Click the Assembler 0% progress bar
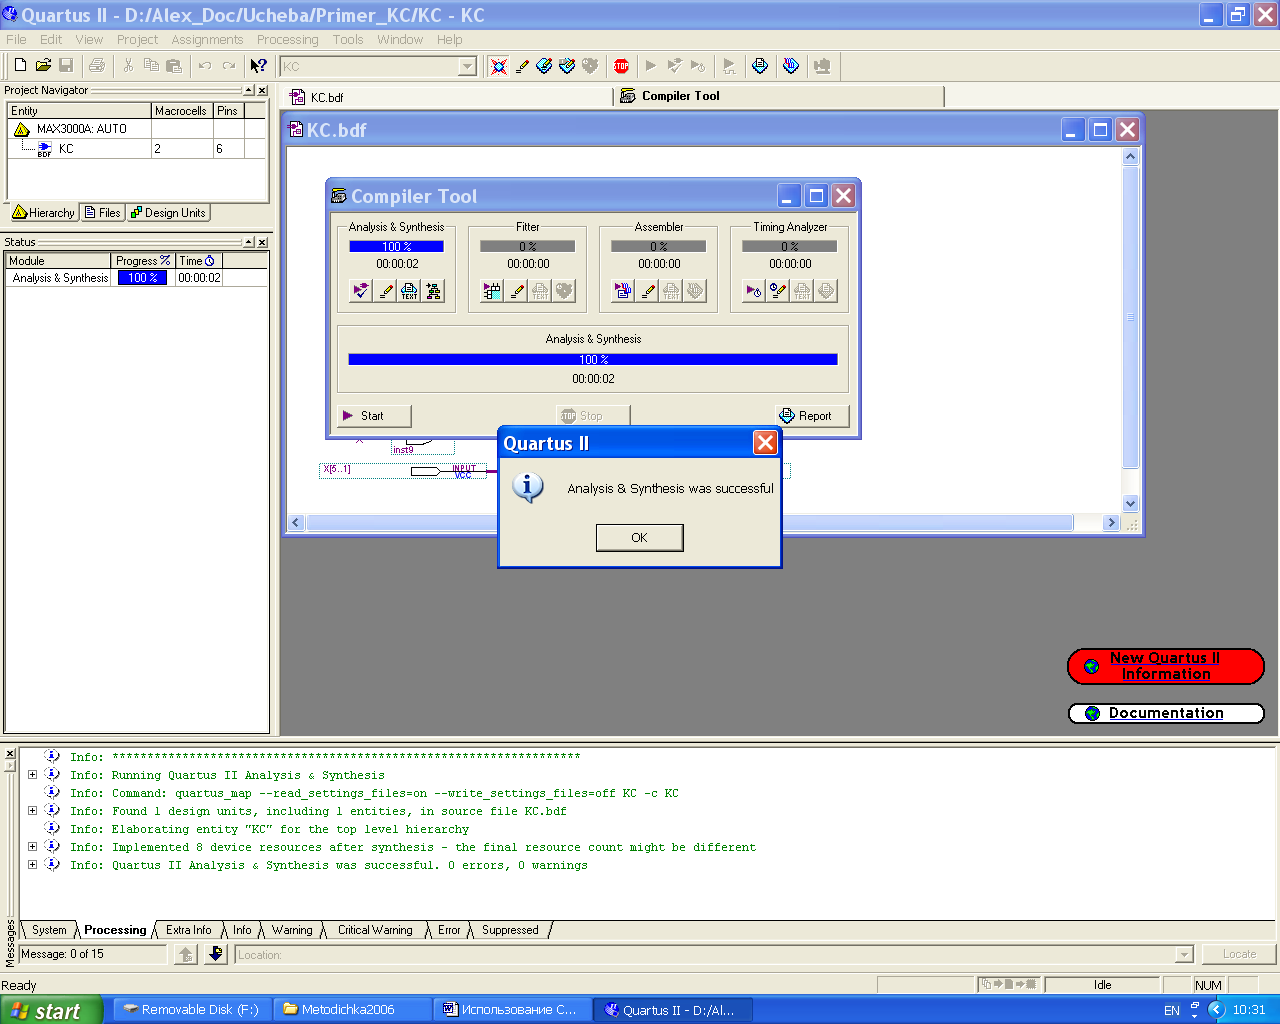Image resolution: width=1280 pixels, height=1024 pixels. (658, 246)
